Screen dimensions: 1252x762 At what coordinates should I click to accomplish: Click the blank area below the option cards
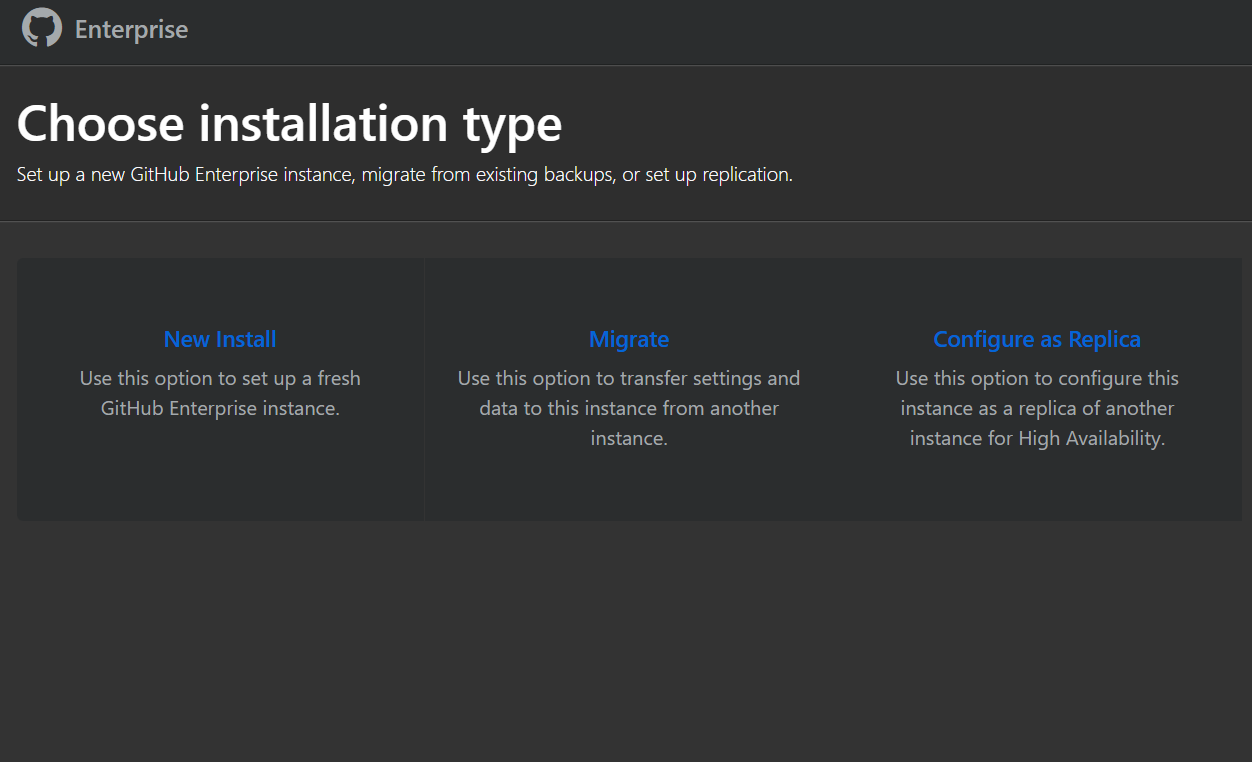pyautogui.click(x=626, y=640)
